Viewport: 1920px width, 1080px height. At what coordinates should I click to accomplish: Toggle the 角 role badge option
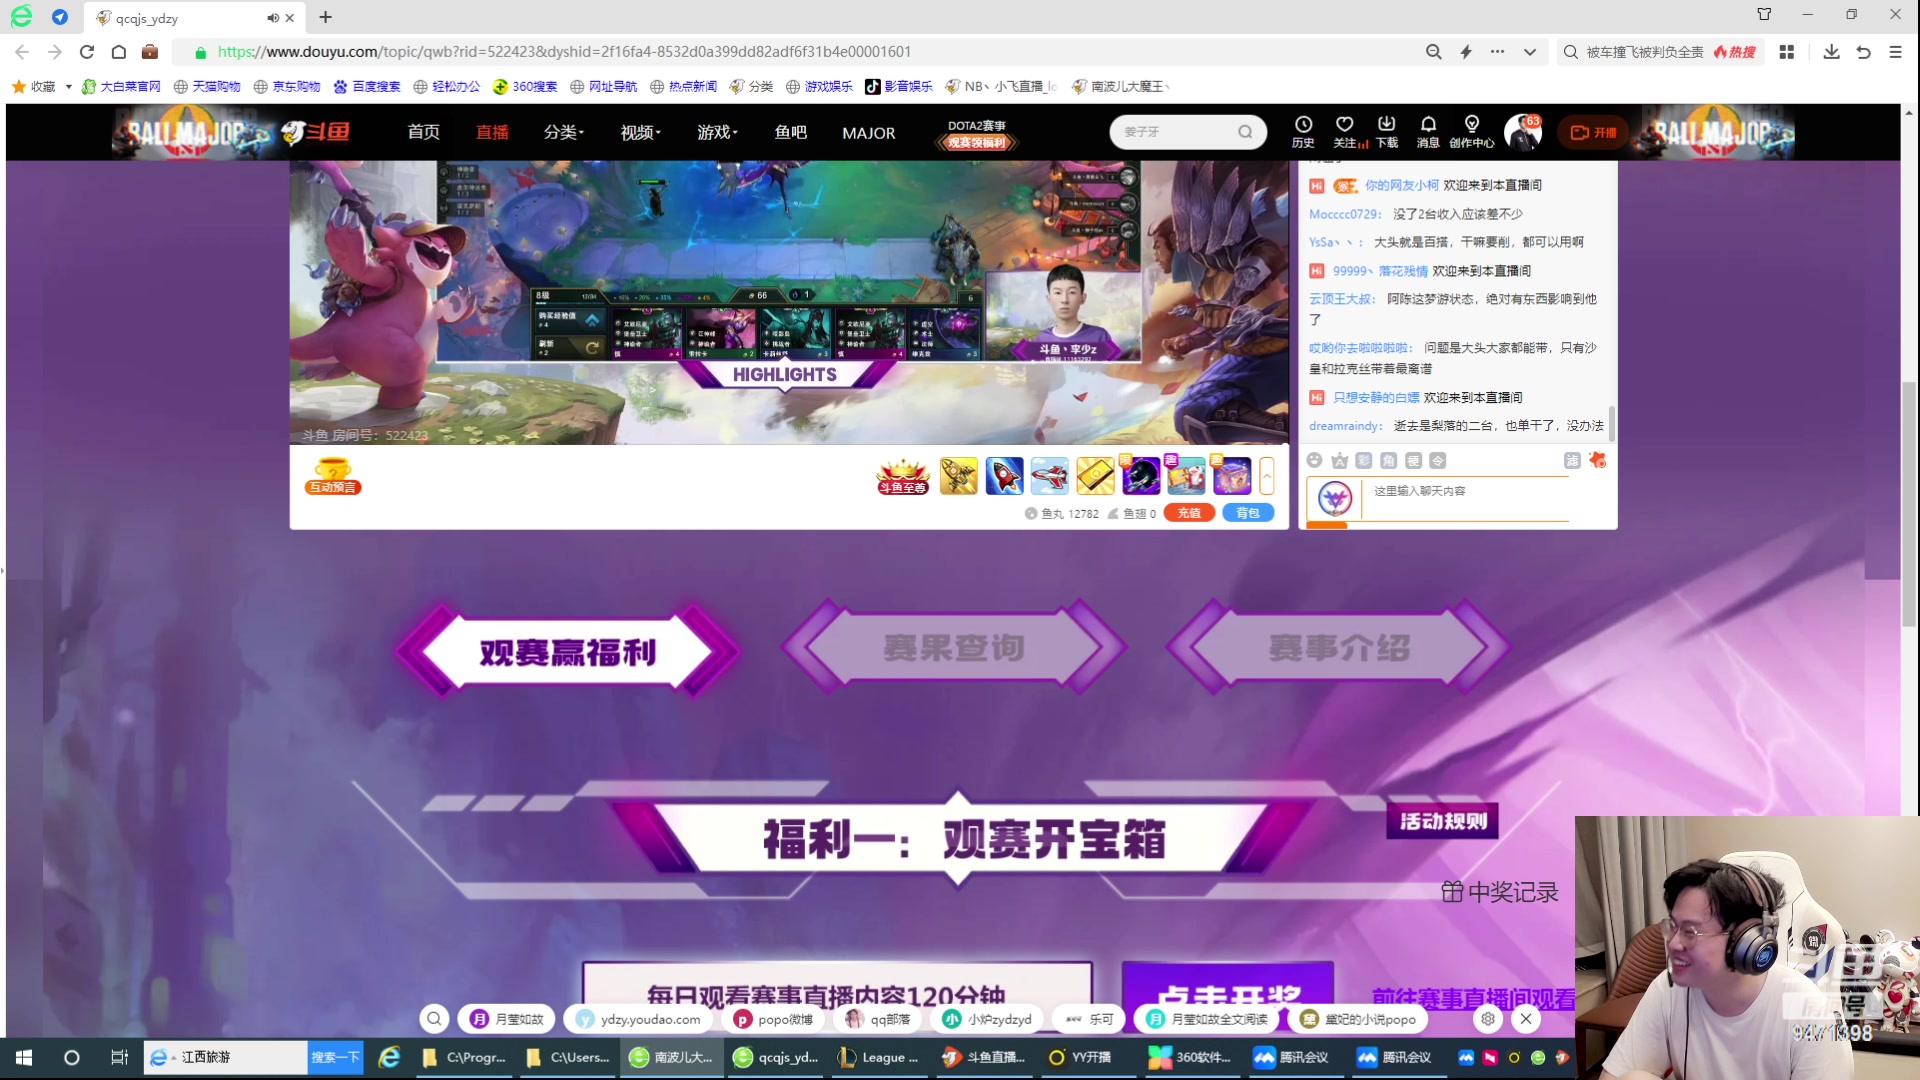click(x=1388, y=461)
